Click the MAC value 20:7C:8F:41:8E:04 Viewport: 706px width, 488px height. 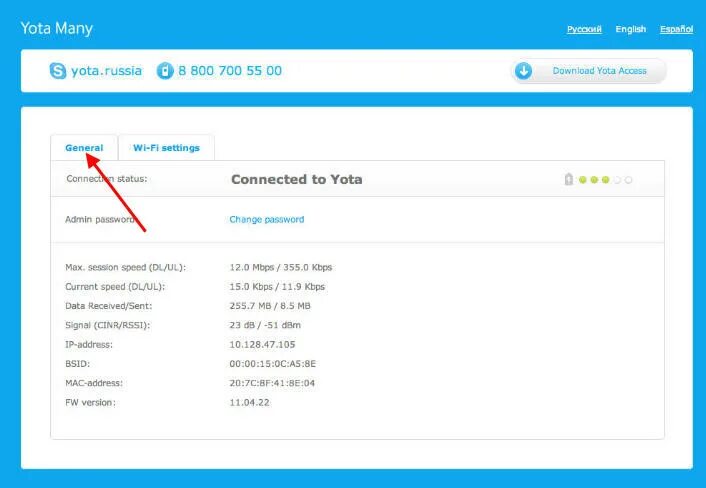[272, 383]
